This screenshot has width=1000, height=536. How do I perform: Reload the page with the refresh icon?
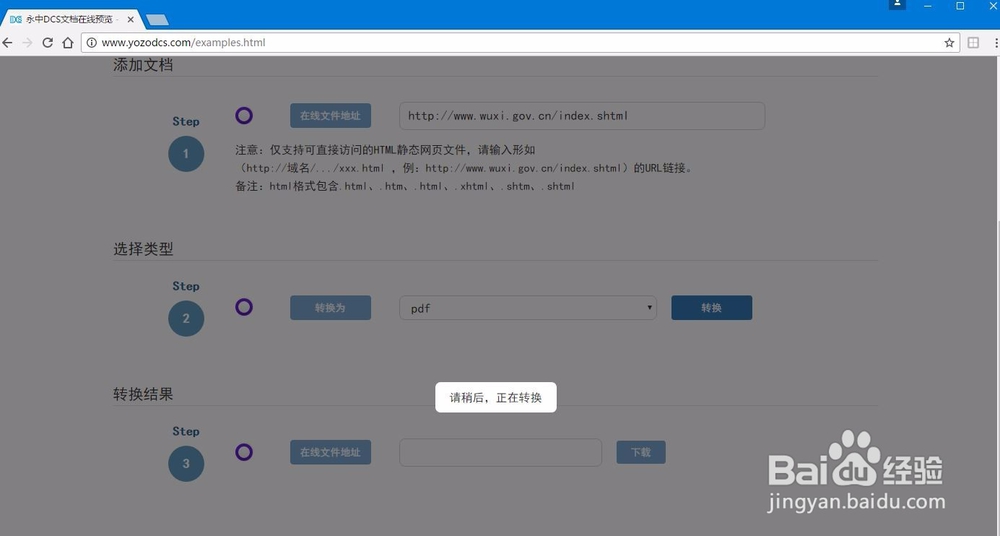(x=48, y=43)
